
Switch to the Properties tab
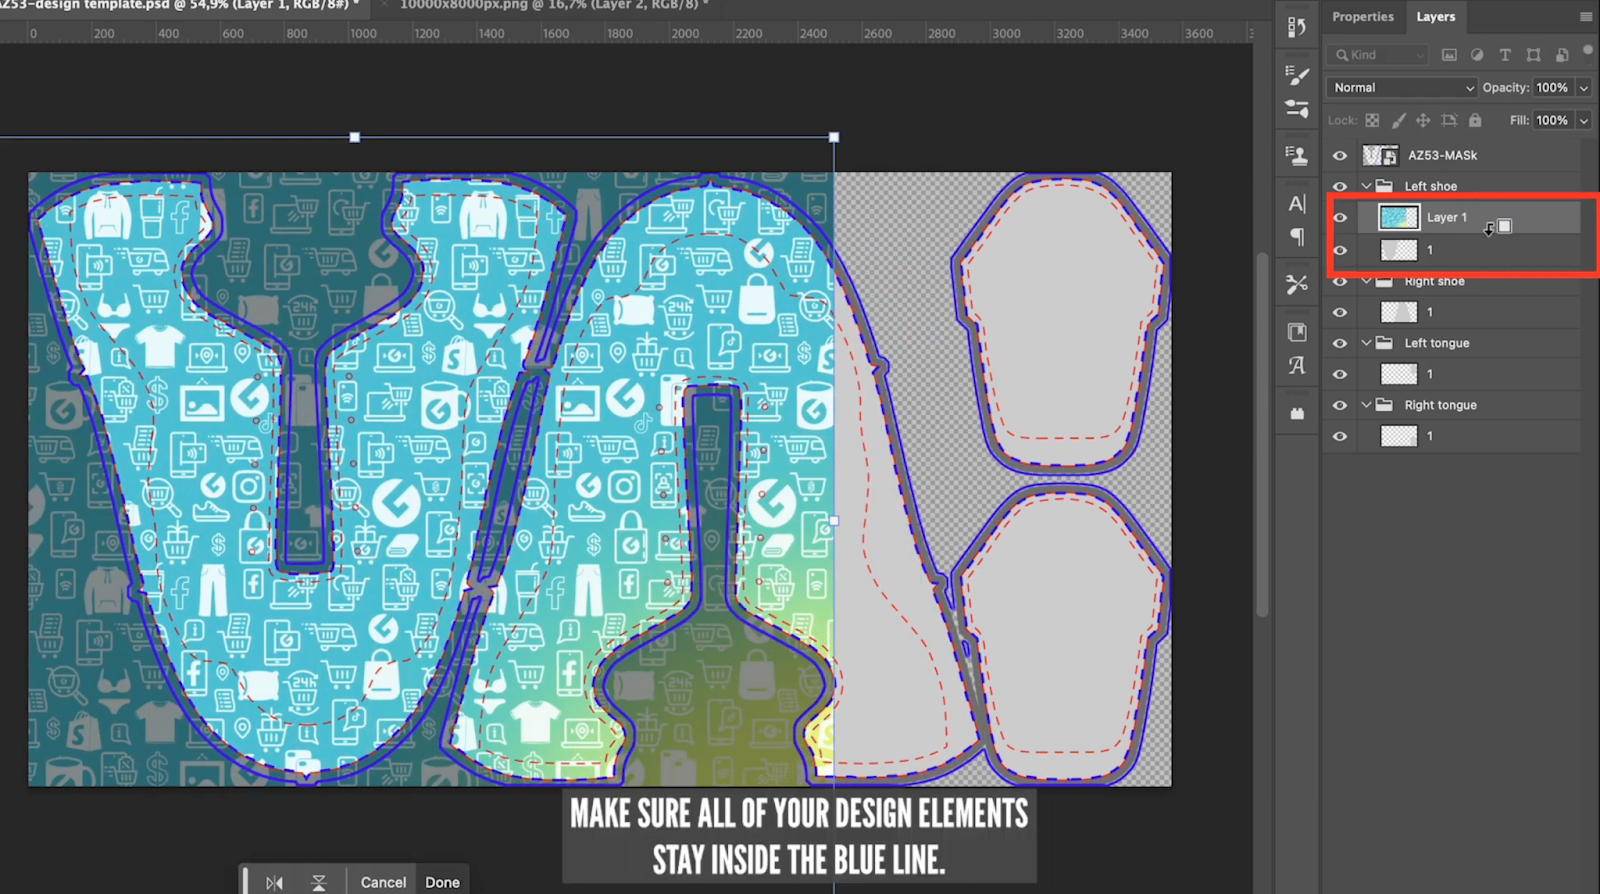(1363, 17)
